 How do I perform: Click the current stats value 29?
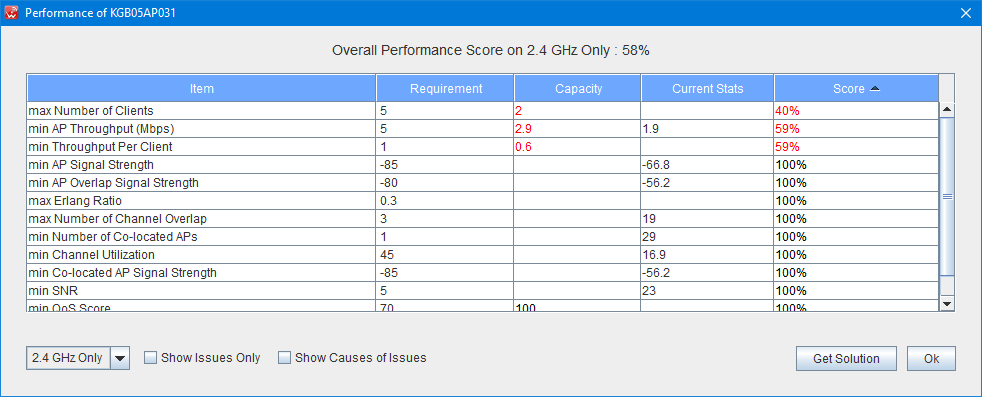649,237
